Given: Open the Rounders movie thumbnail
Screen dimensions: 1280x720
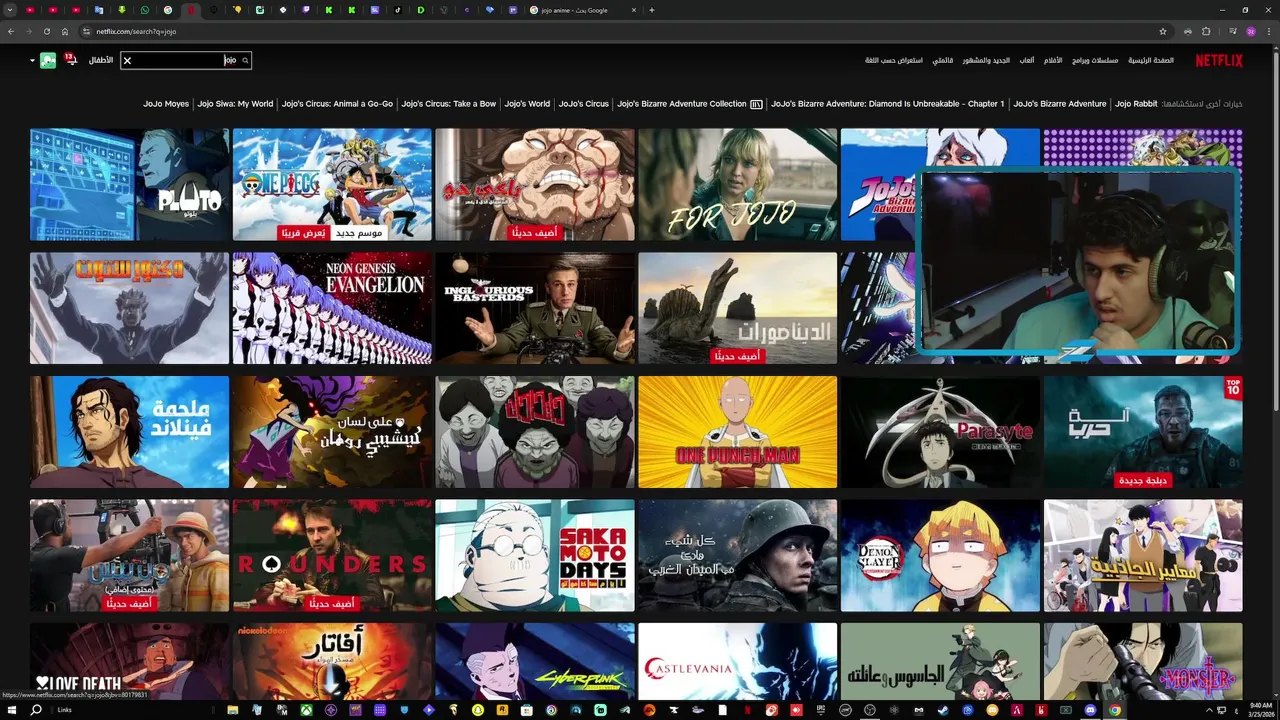Looking at the screenshot, I should 332,556.
